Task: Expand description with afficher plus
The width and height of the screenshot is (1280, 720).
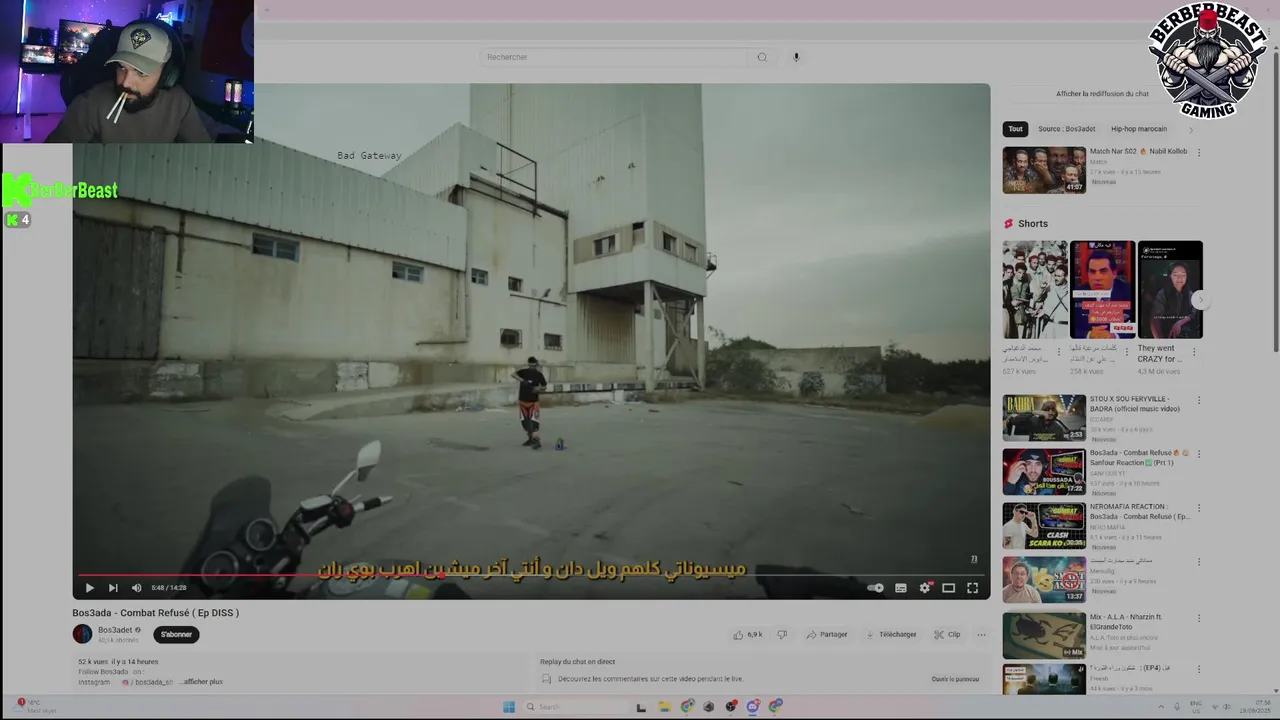Action: click(x=203, y=681)
